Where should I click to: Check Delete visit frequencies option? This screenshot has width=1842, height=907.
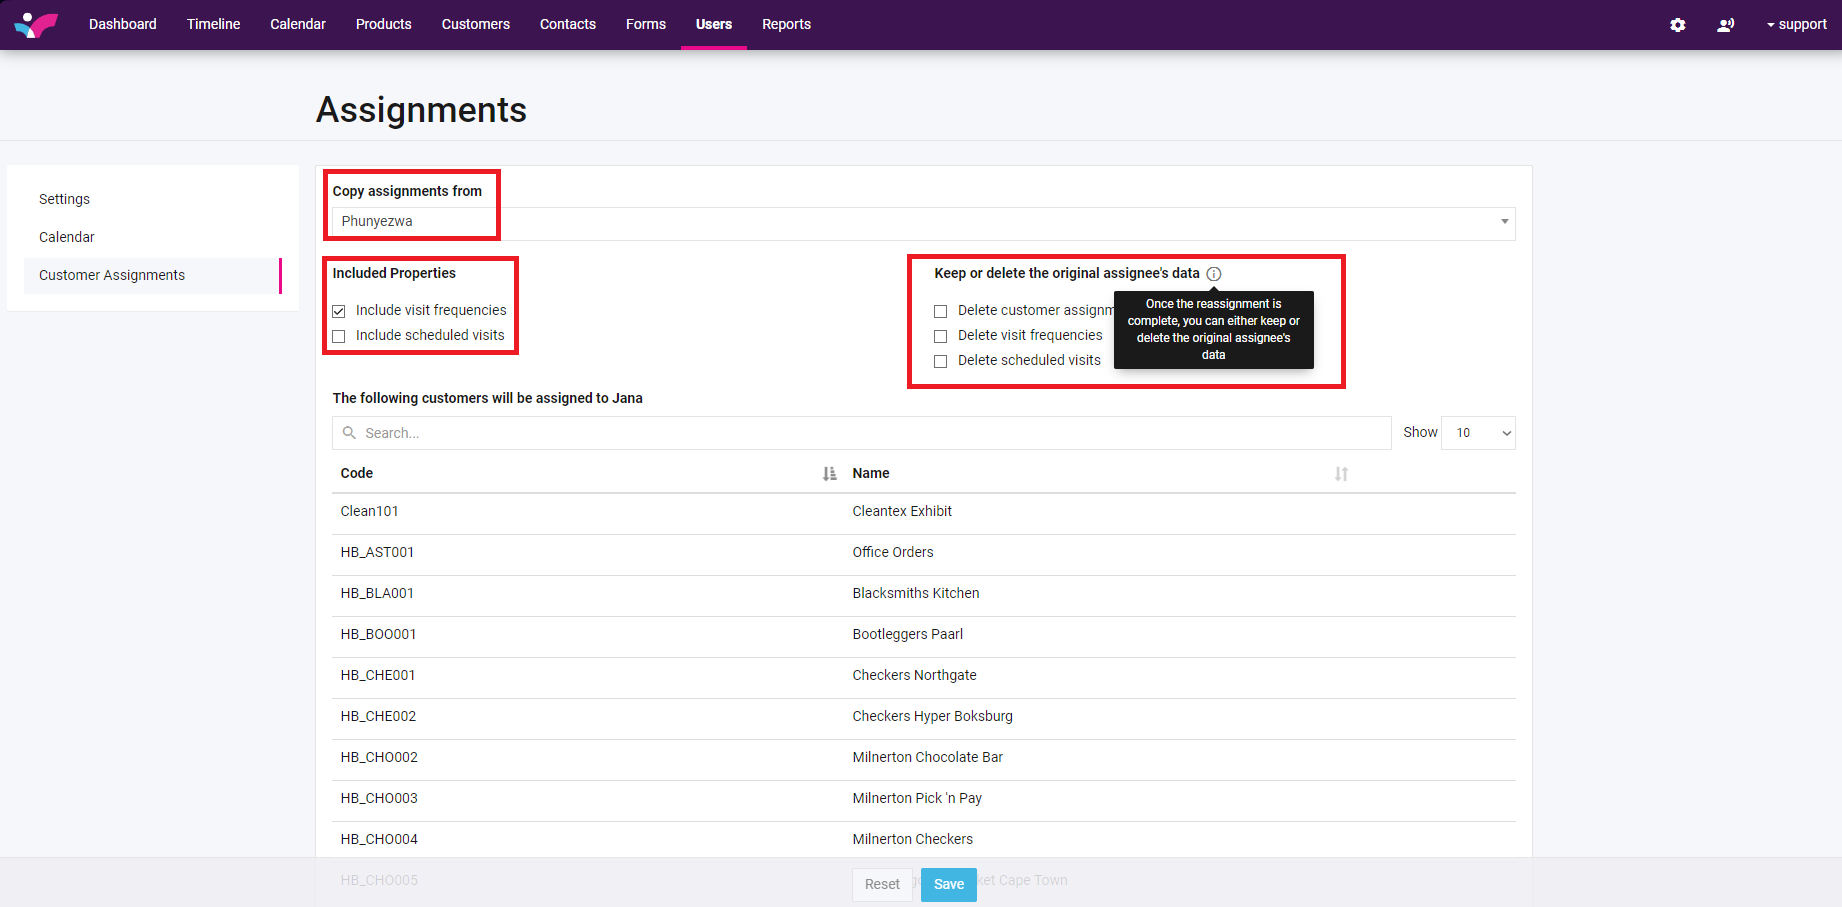[940, 336]
